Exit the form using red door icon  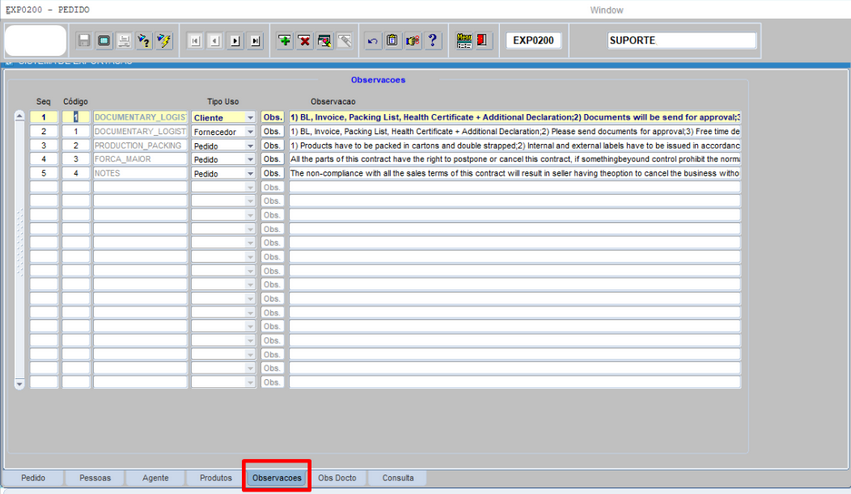click(x=483, y=41)
